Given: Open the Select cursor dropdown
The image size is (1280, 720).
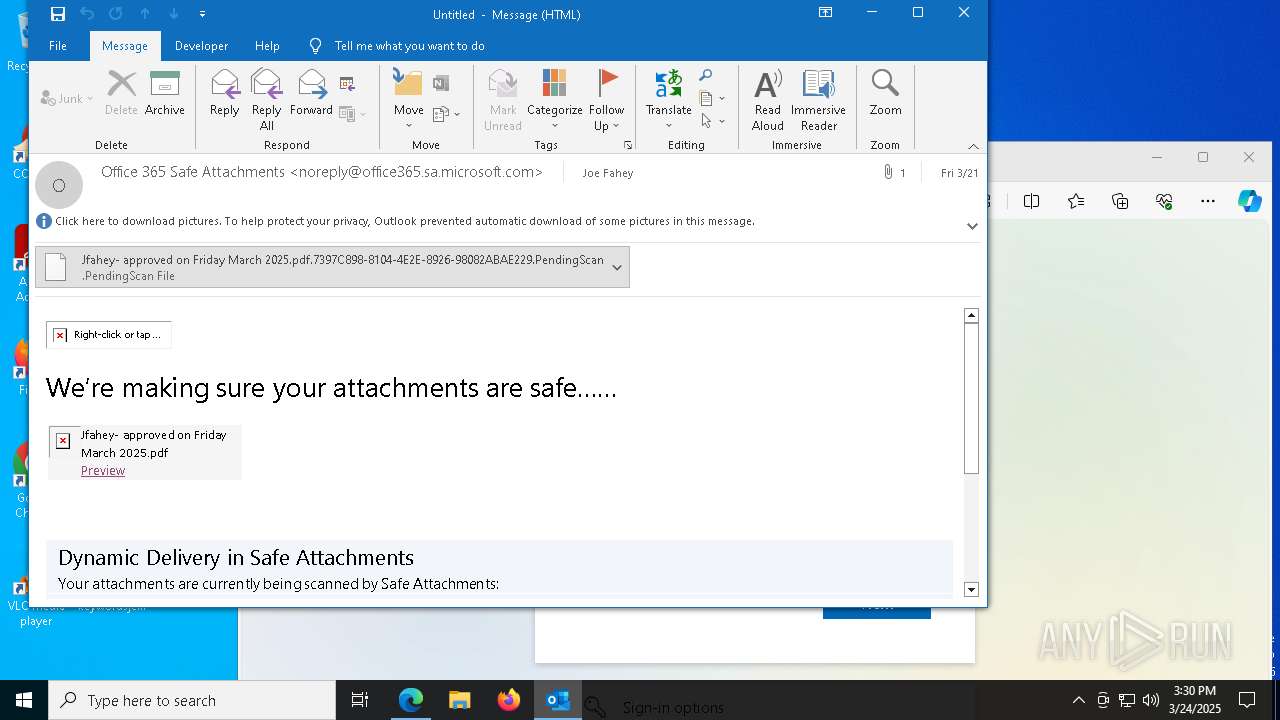Looking at the screenshot, I should coord(712,121).
